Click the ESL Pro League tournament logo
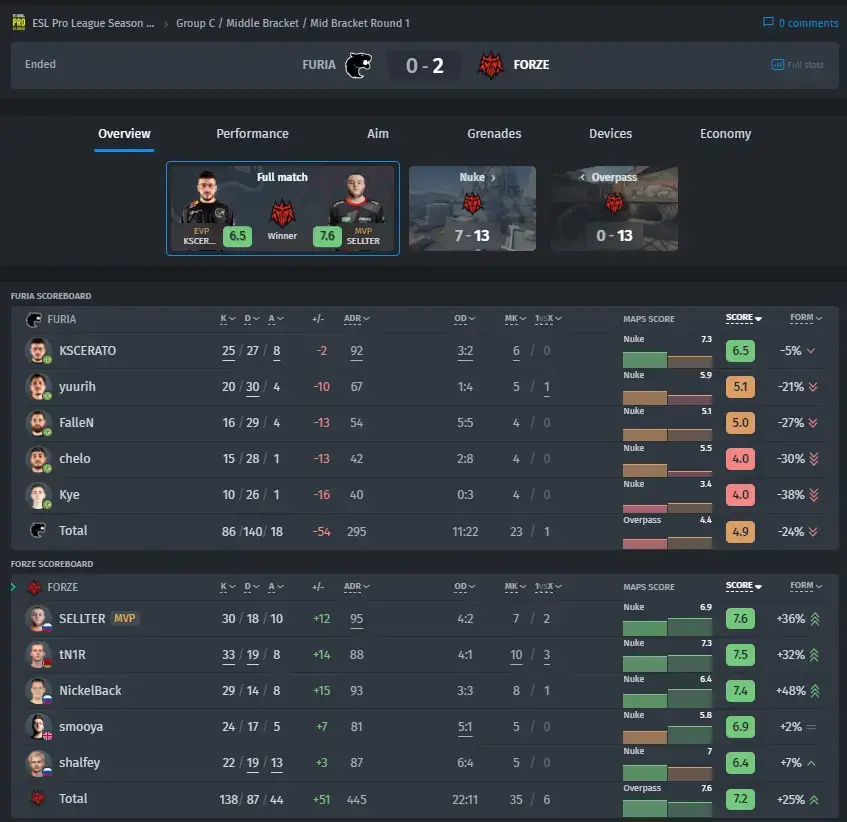The width and height of the screenshot is (847, 822). (x=19, y=23)
